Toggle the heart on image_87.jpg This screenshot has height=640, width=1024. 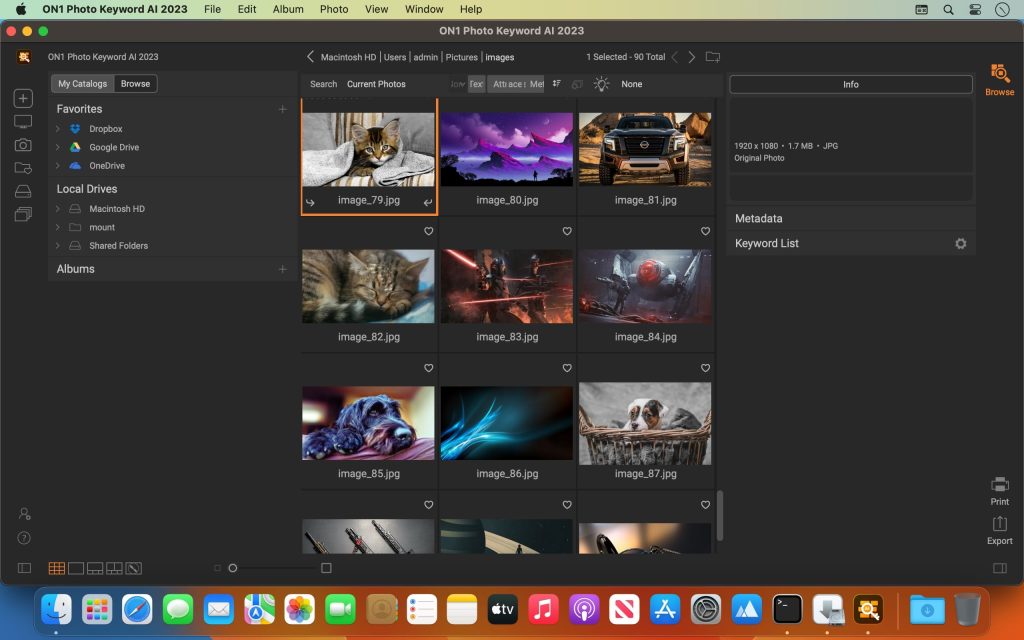coord(706,368)
